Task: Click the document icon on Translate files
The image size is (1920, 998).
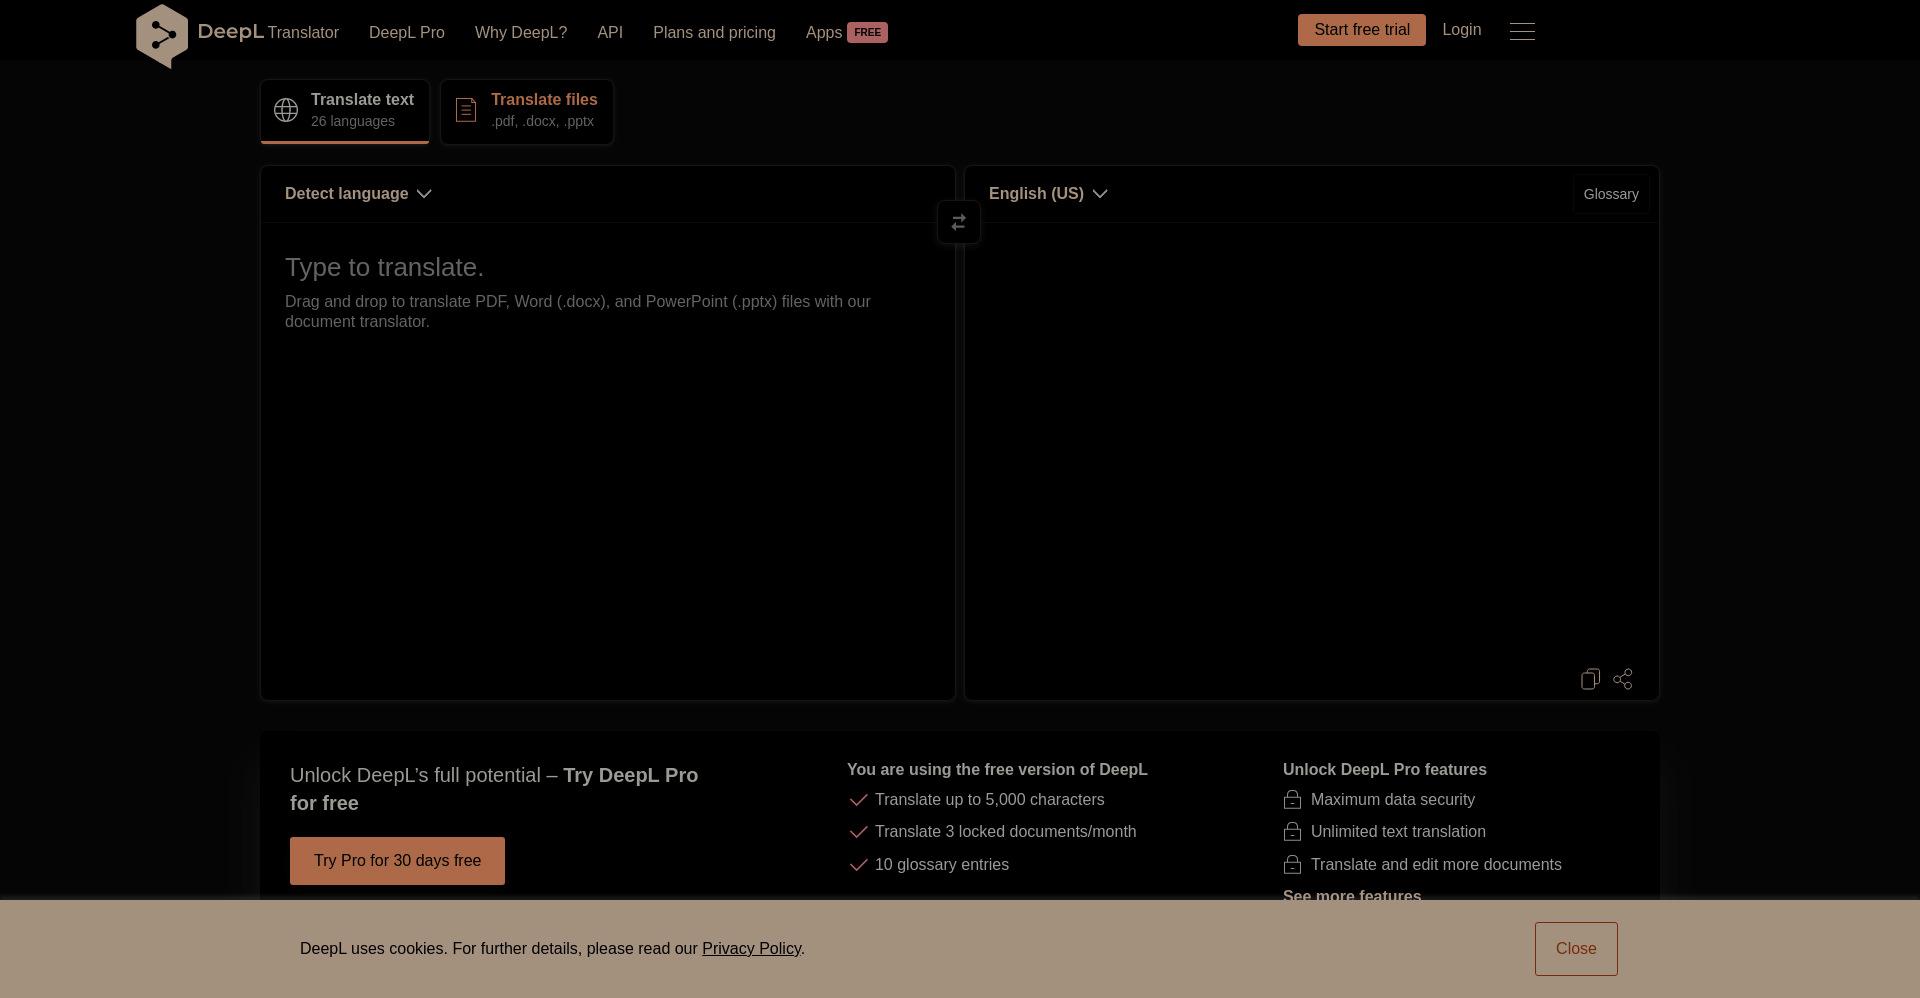Action: pos(466,110)
